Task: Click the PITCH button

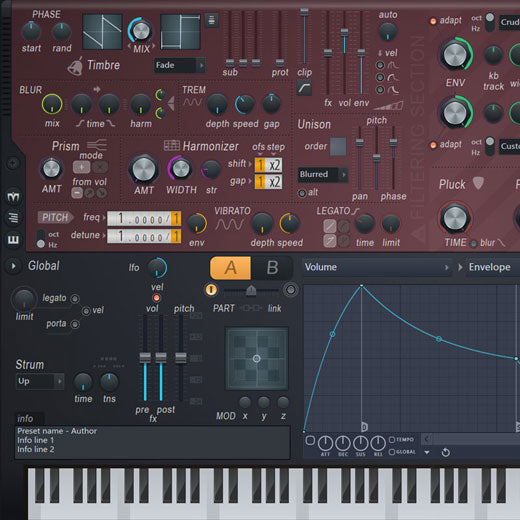Action: (x=55, y=218)
